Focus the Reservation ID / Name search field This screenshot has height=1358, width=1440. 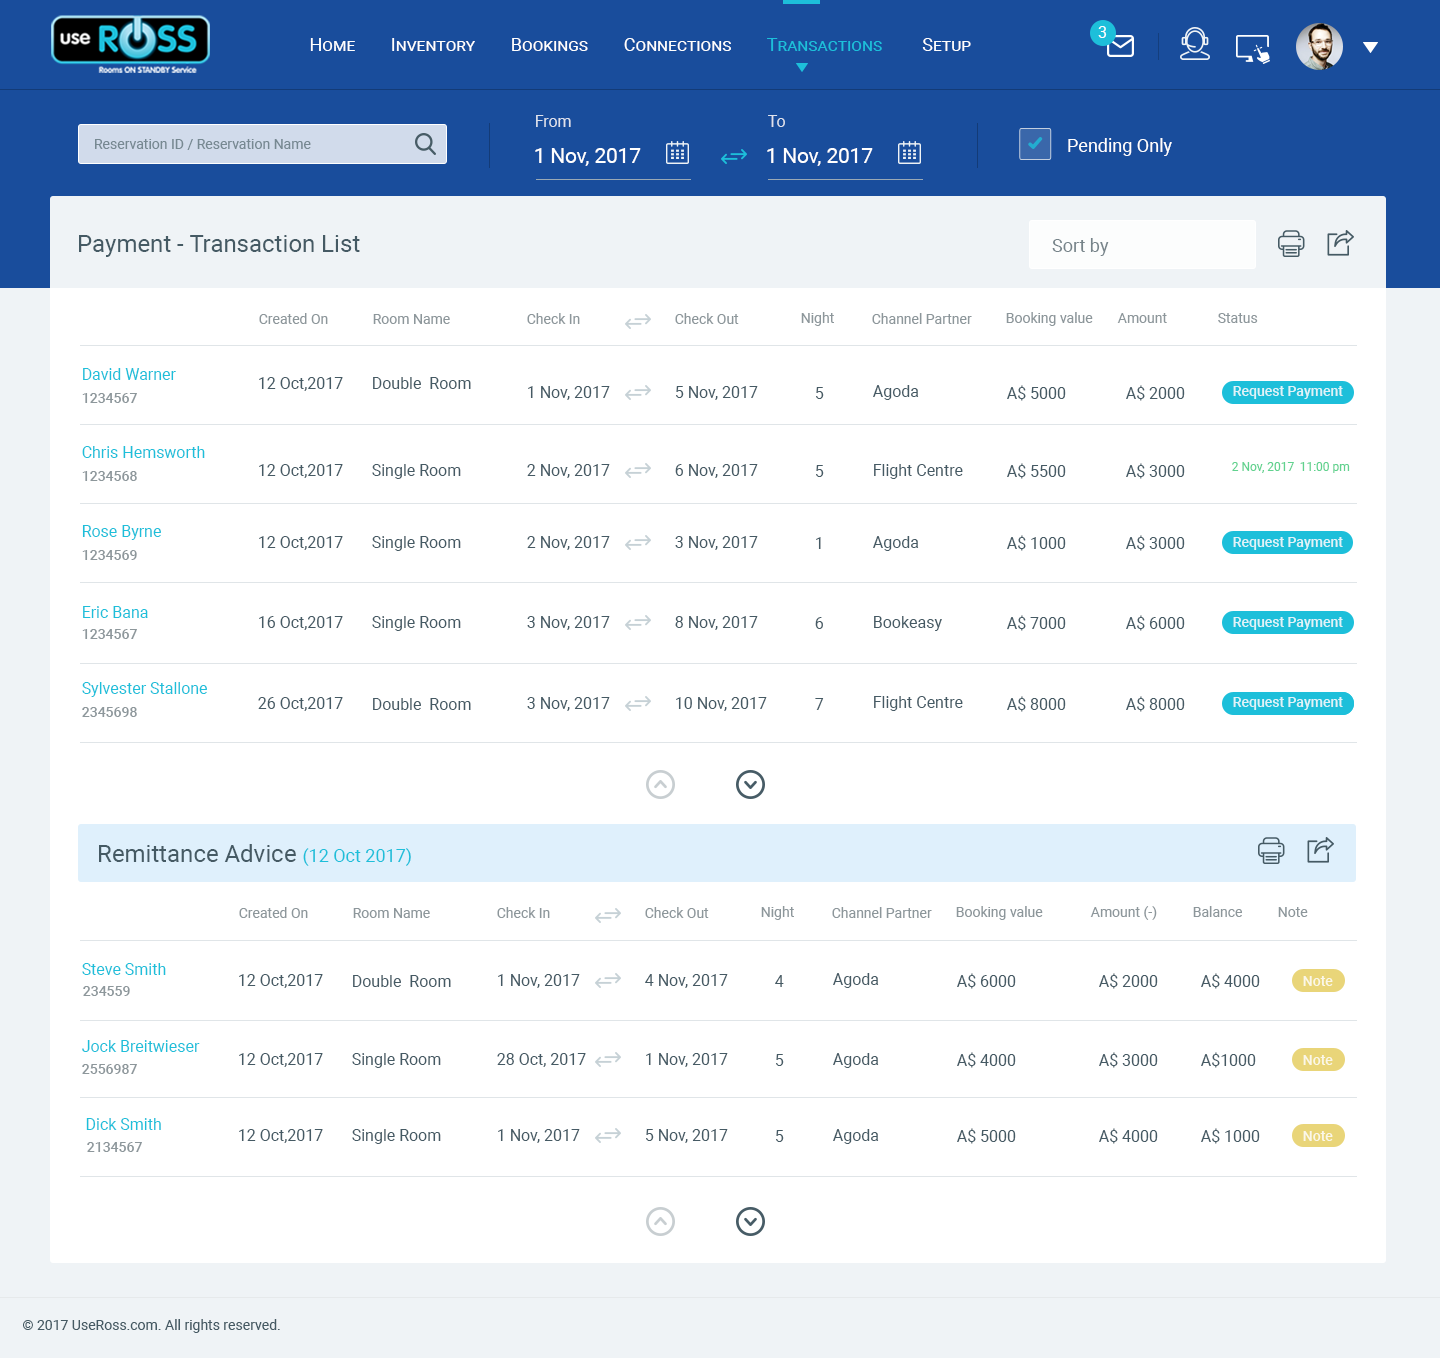[262, 144]
